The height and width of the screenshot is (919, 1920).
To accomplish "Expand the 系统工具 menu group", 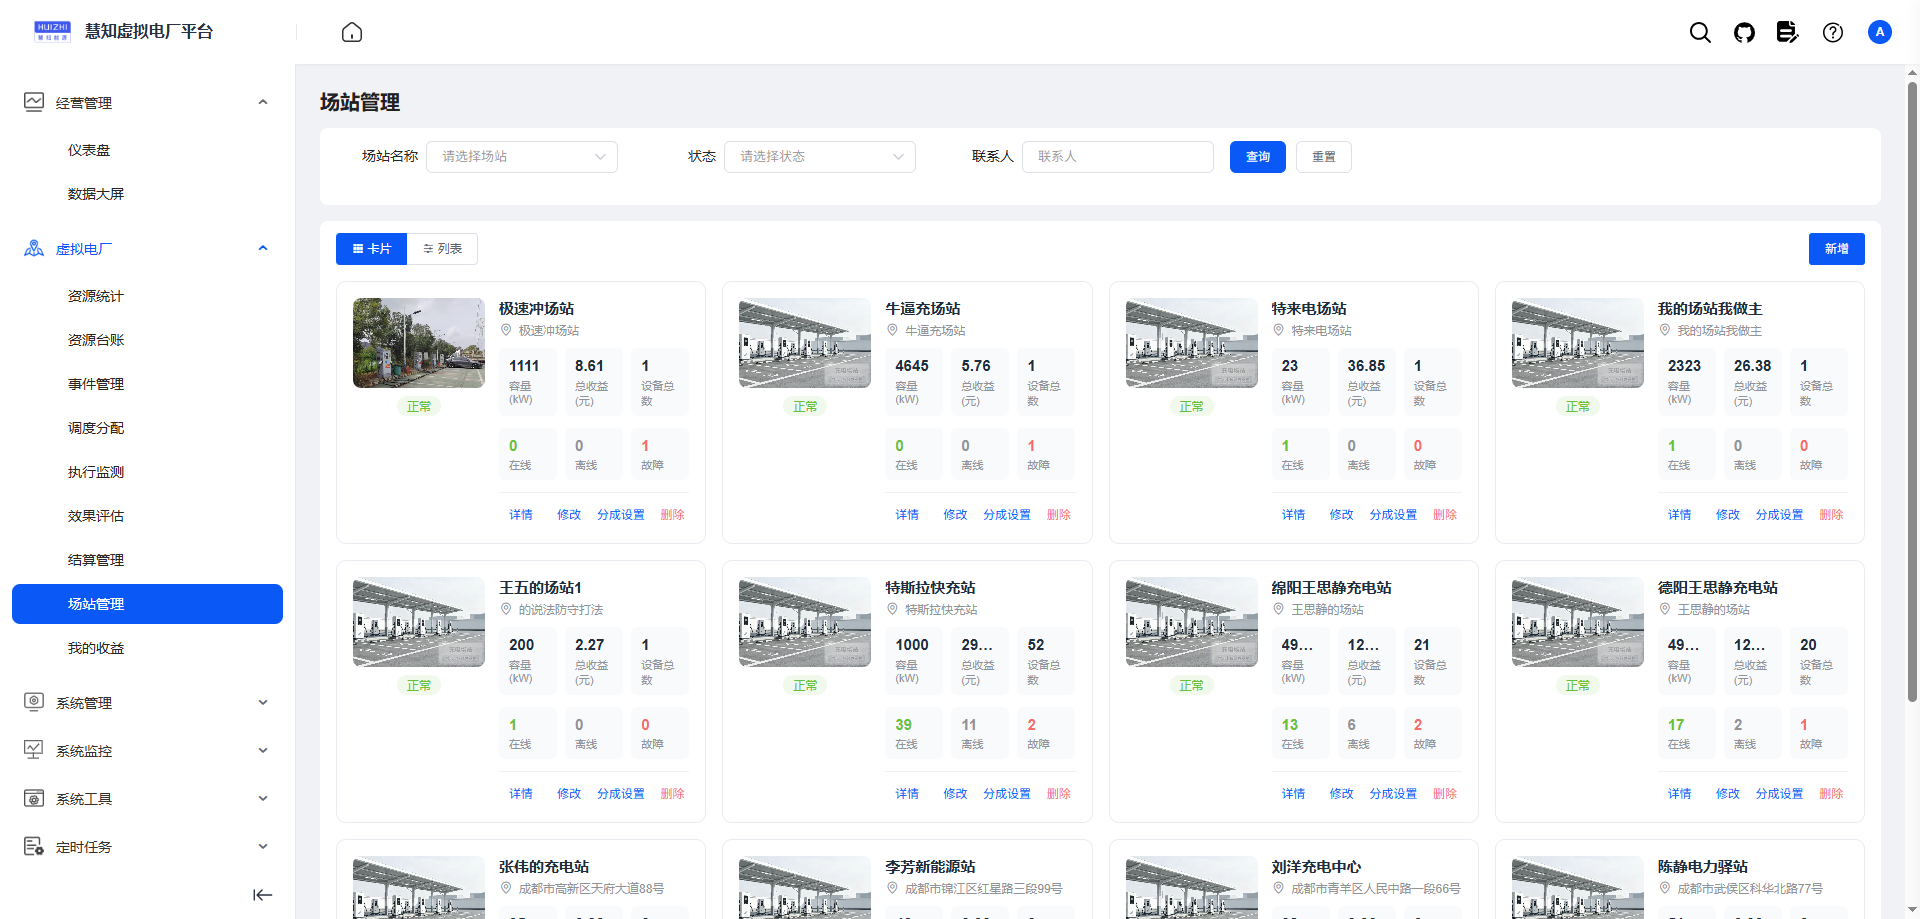I will [263, 798].
